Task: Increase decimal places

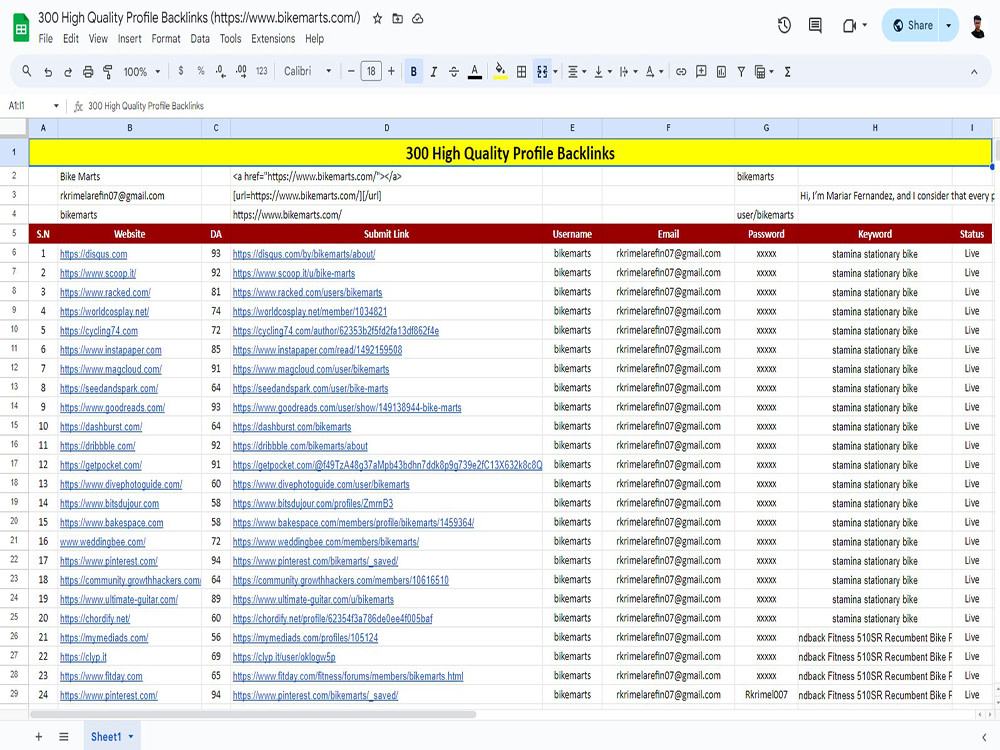Action: (x=241, y=71)
